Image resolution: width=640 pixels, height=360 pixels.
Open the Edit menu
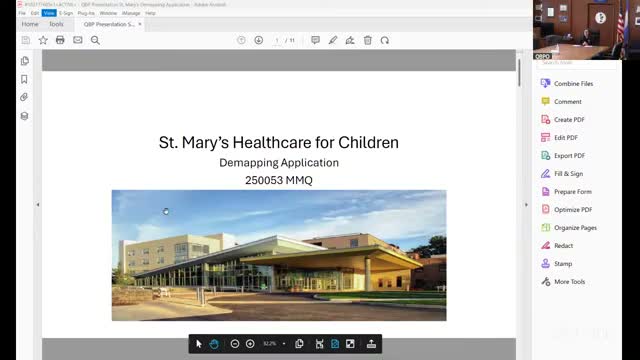[35, 13]
